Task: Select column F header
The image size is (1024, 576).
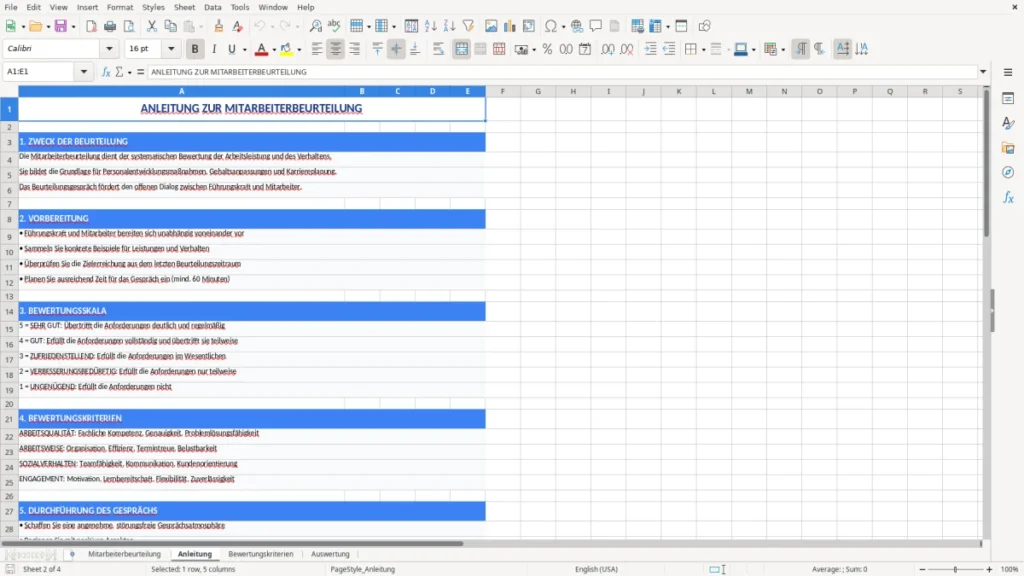Action: tap(502, 91)
